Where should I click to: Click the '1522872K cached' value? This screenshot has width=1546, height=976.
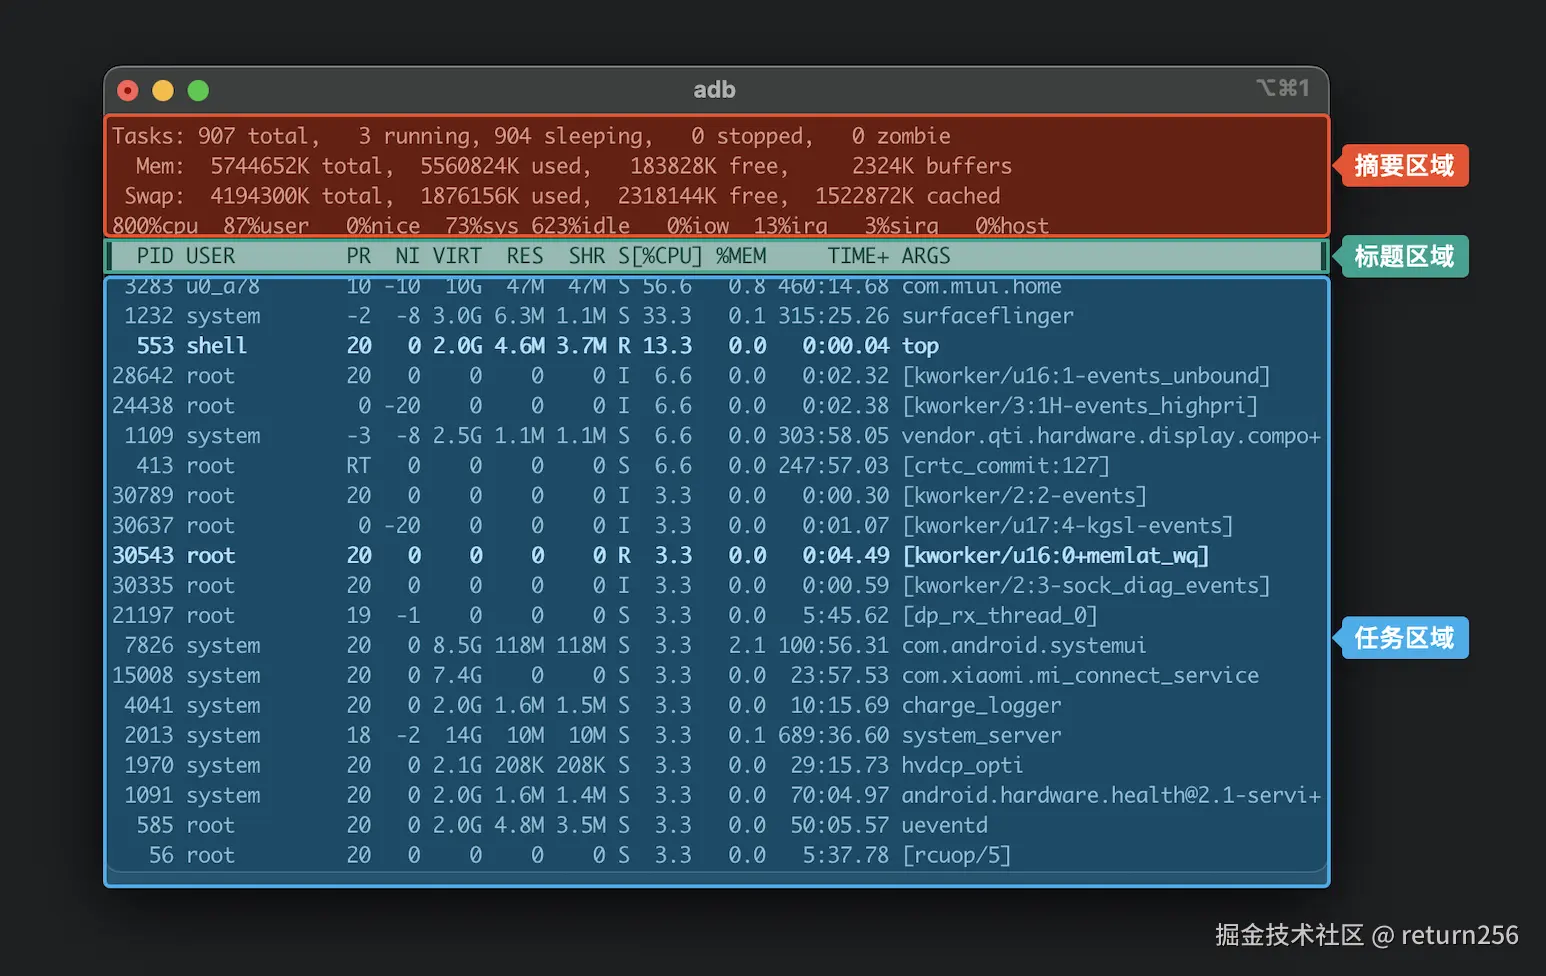907,196
